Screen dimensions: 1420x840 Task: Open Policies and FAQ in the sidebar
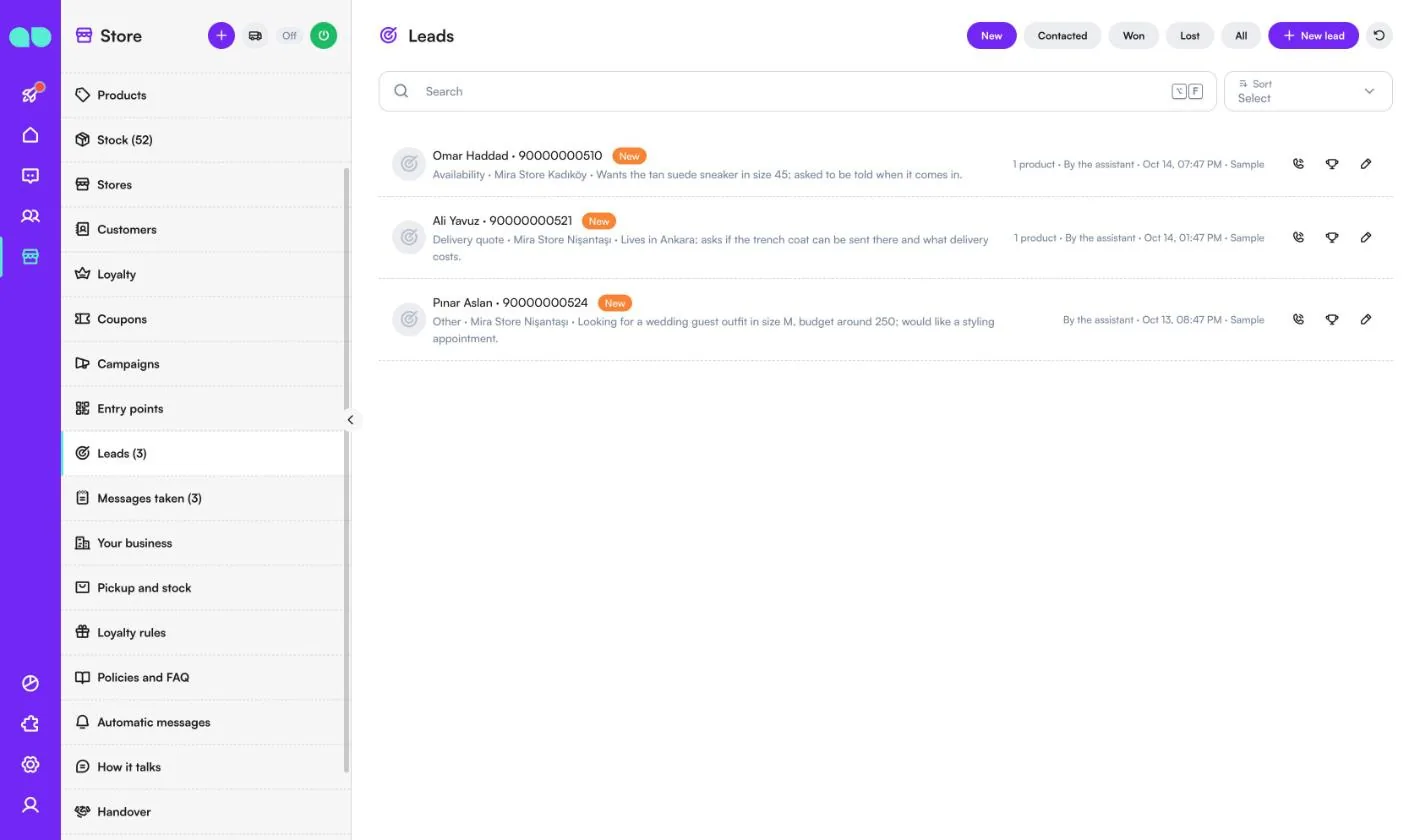tap(206, 677)
